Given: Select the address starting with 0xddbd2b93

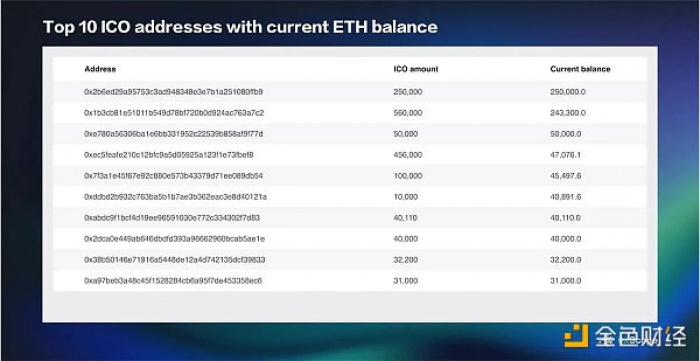Looking at the screenshot, I should pos(175,197).
